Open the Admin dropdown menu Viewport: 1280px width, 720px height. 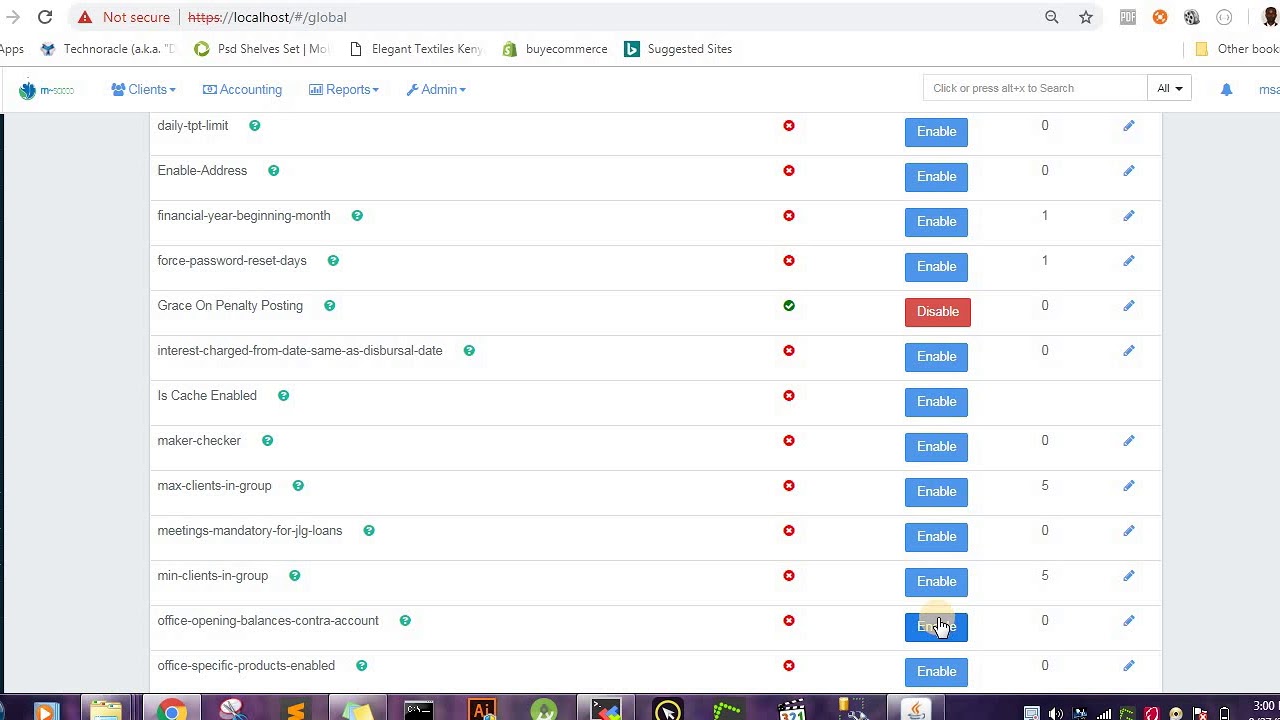436,90
